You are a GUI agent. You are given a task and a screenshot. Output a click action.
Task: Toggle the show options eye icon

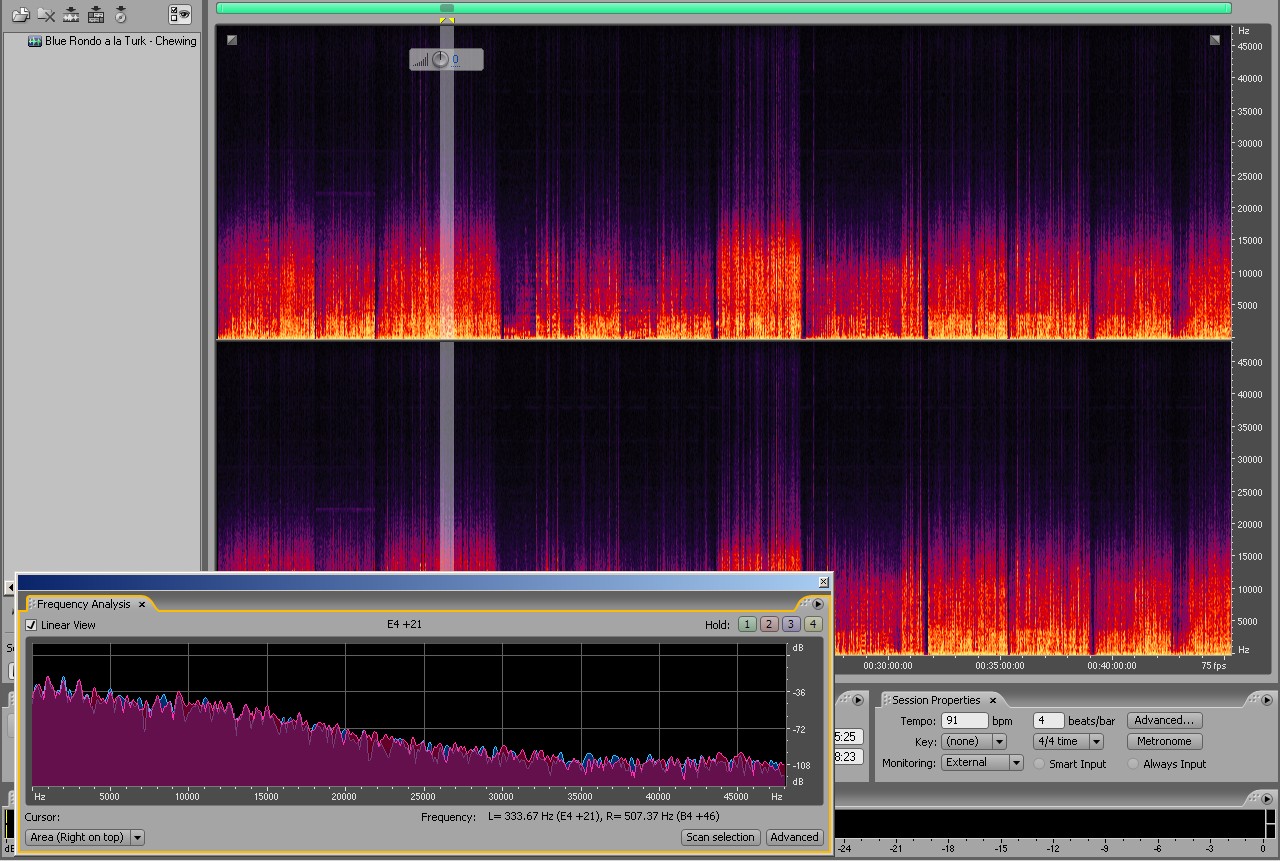(x=180, y=14)
